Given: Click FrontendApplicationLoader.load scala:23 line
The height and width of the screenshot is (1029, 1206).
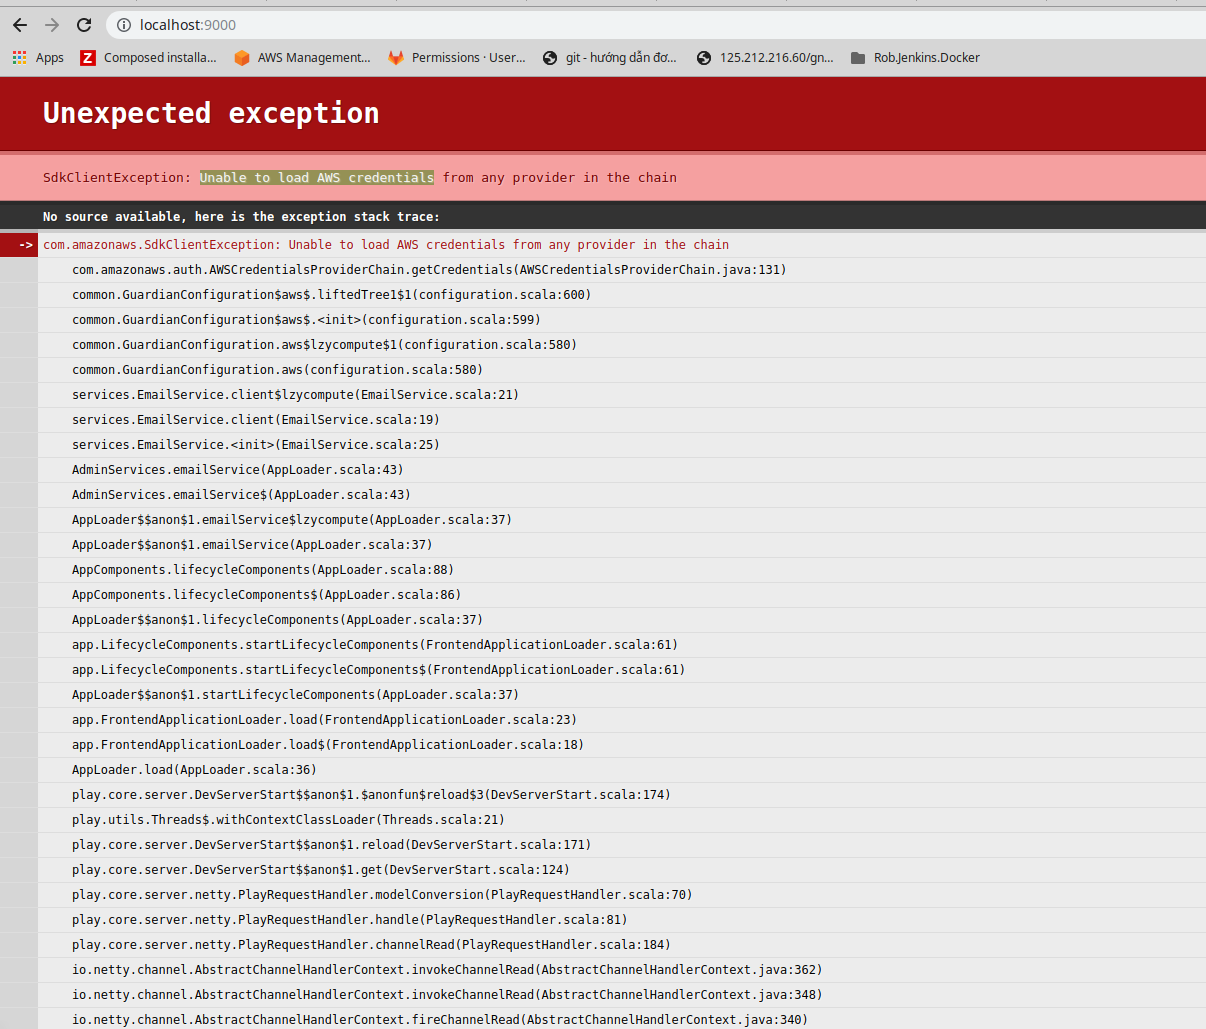Looking at the screenshot, I should [x=324, y=720].
